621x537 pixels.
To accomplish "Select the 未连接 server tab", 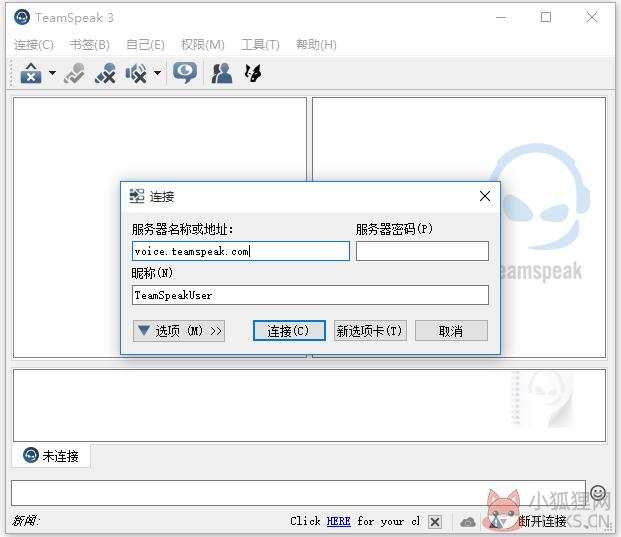I will tap(51, 456).
